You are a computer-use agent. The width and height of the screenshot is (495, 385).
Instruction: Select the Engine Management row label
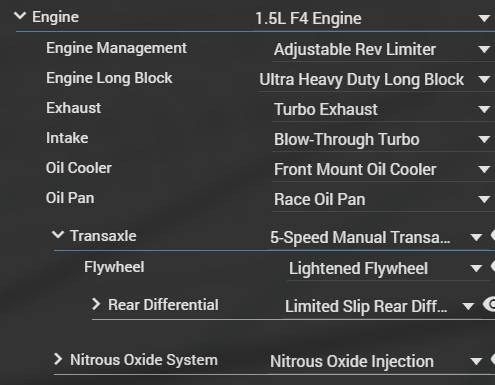[116, 48]
